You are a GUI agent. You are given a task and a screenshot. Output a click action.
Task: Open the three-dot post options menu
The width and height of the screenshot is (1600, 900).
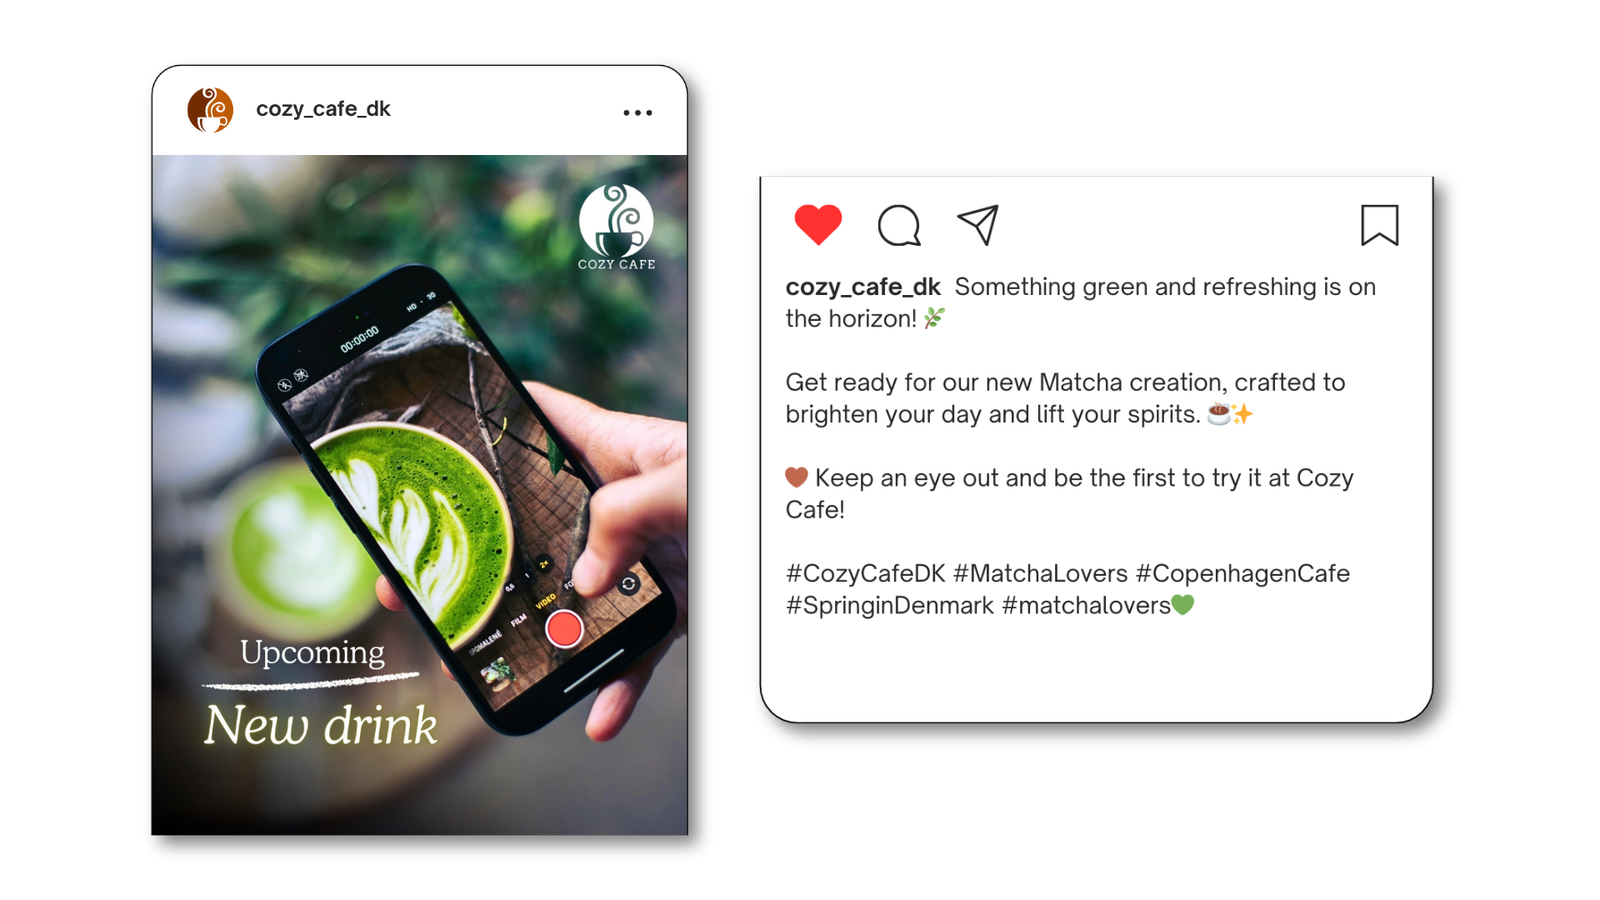pyautogui.click(x=638, y=113)
